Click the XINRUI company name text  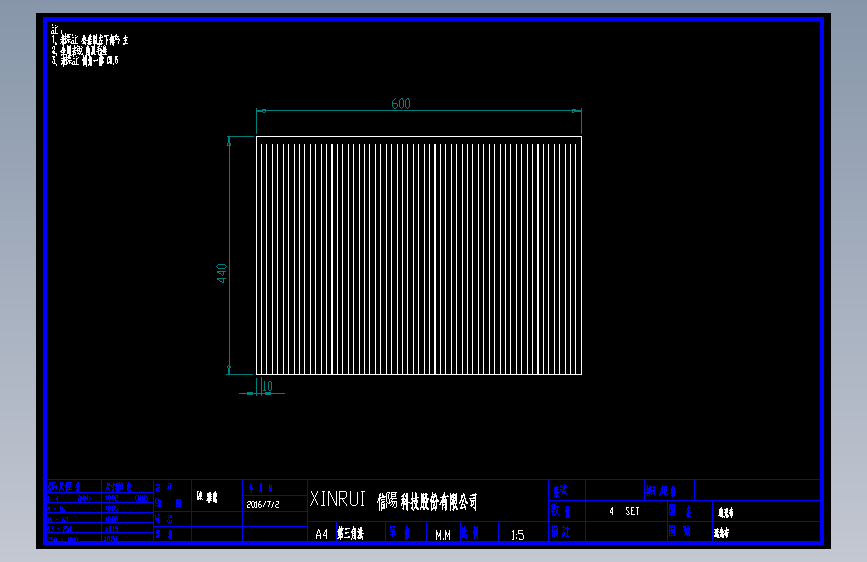point(337,499)
